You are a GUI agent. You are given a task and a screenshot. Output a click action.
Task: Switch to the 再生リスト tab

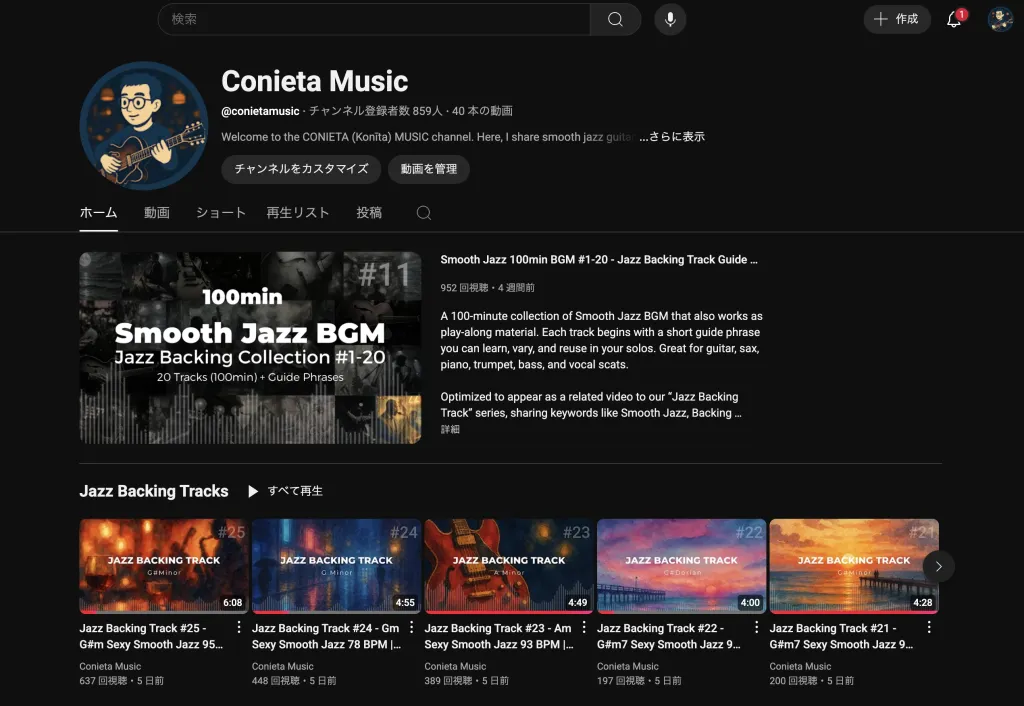298,213
